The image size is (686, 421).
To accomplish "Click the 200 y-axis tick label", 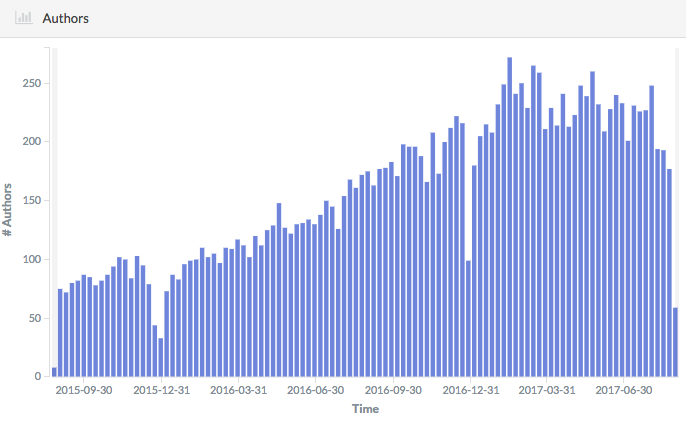I will coord(34,141).
